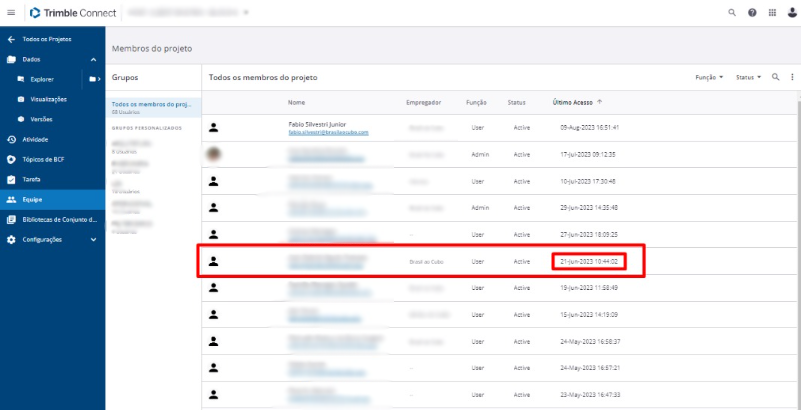
Task: Open the user profile icon
Action: pos(790,13)
